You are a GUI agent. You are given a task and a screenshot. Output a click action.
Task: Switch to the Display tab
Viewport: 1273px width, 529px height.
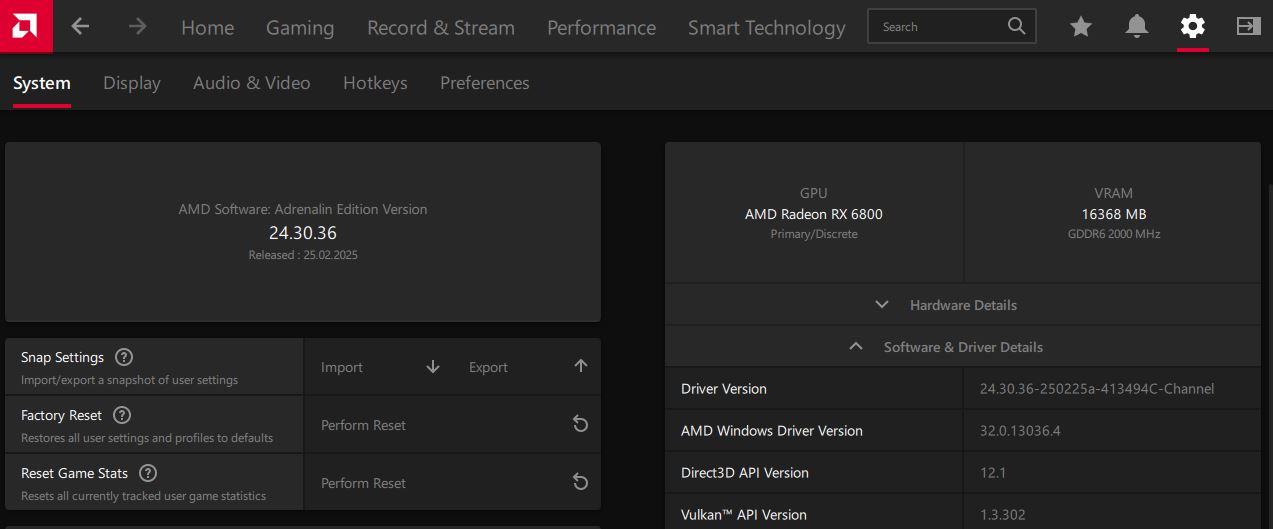coord(132,83)
